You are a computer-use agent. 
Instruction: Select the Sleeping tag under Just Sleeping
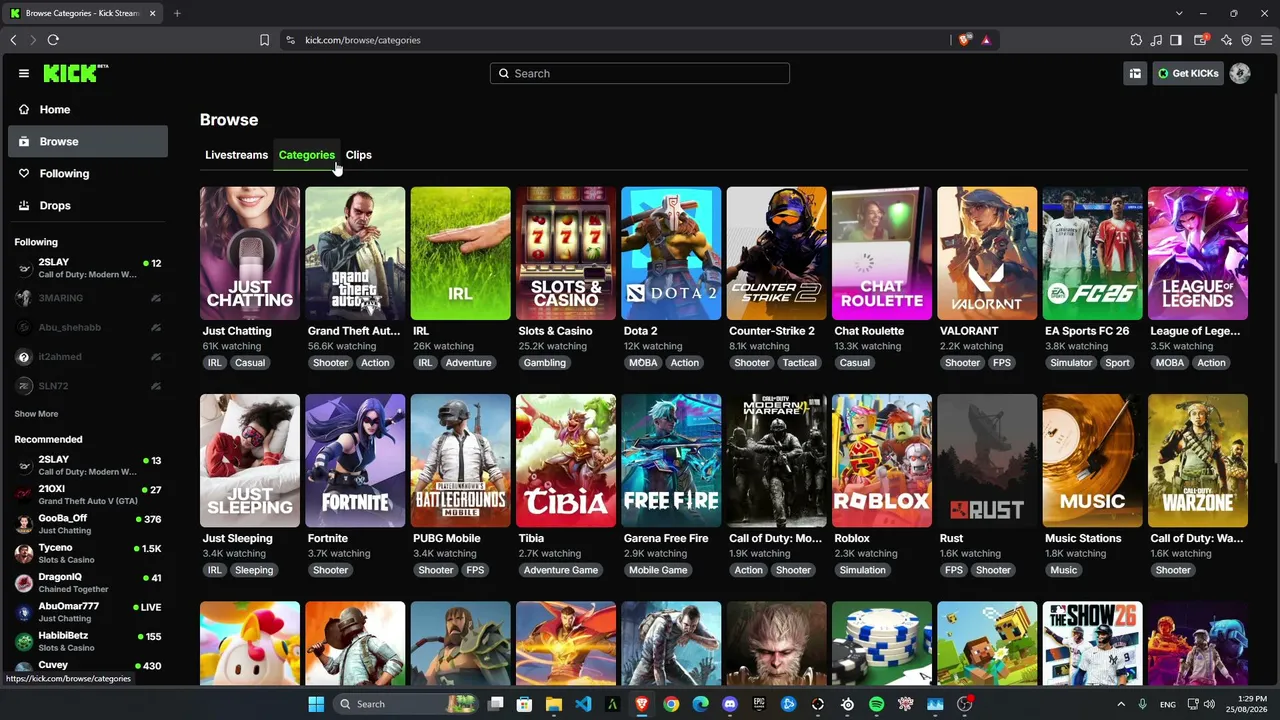(254, 570)
